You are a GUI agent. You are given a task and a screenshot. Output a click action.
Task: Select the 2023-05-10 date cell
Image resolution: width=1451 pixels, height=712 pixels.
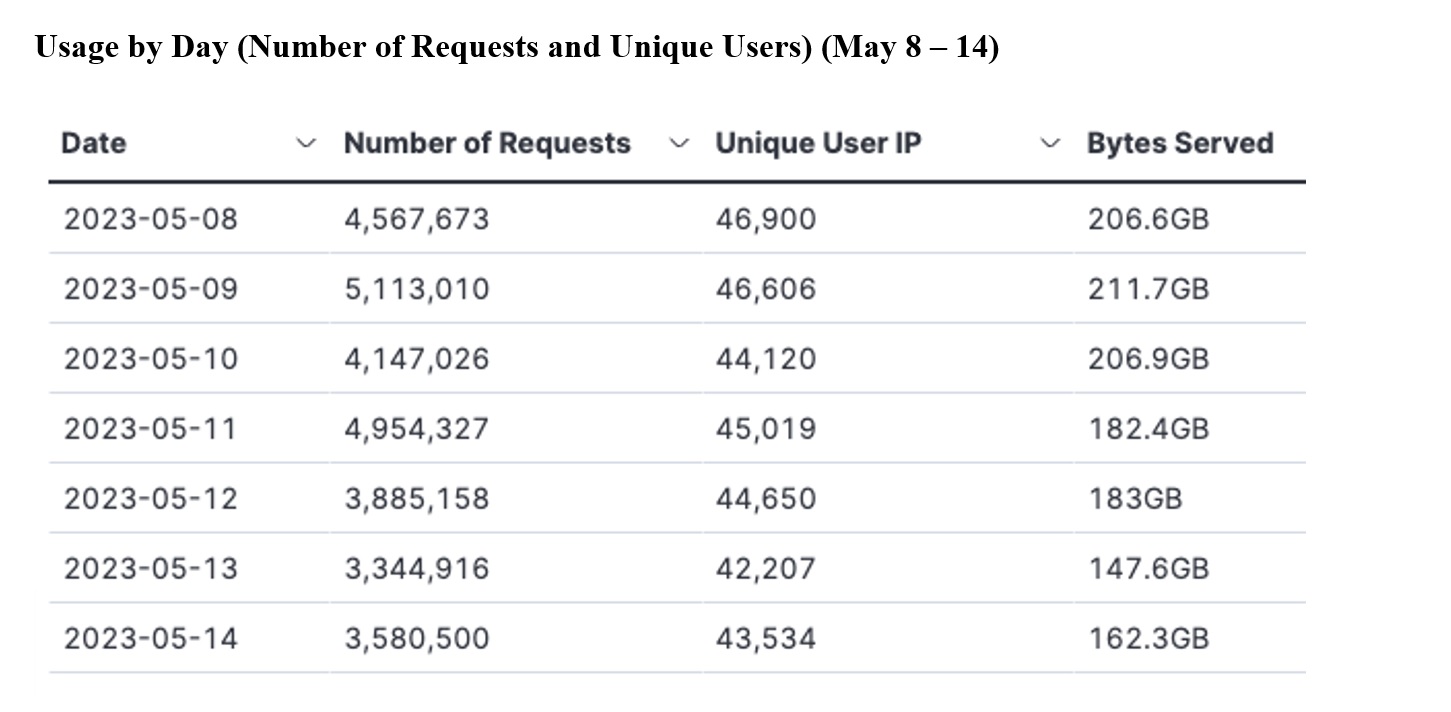151,358
